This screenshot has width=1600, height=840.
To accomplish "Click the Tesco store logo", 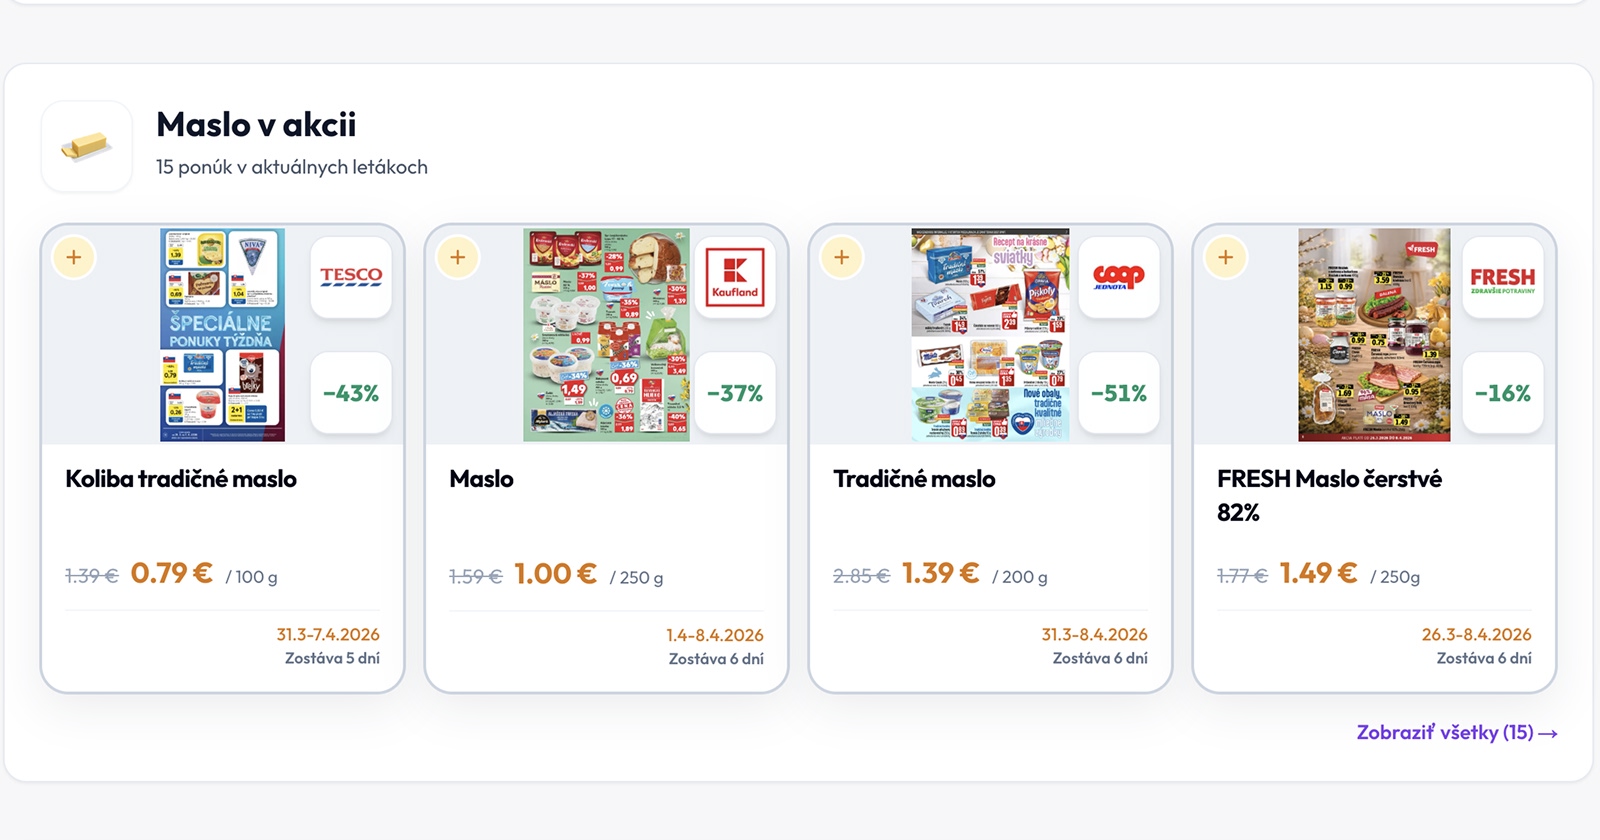I will [351, 277].
